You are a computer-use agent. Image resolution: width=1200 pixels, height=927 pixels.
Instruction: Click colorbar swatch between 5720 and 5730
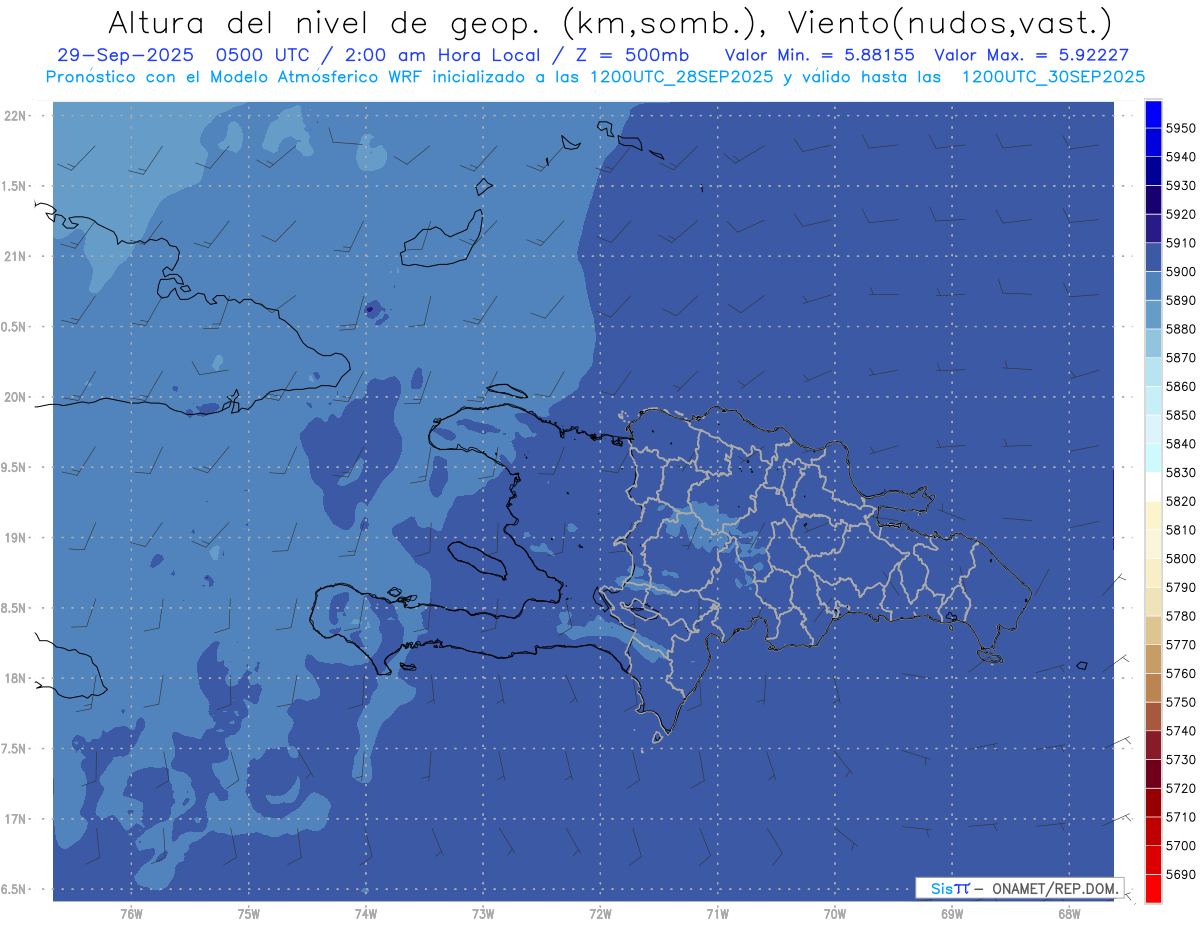coord(1153,774)
